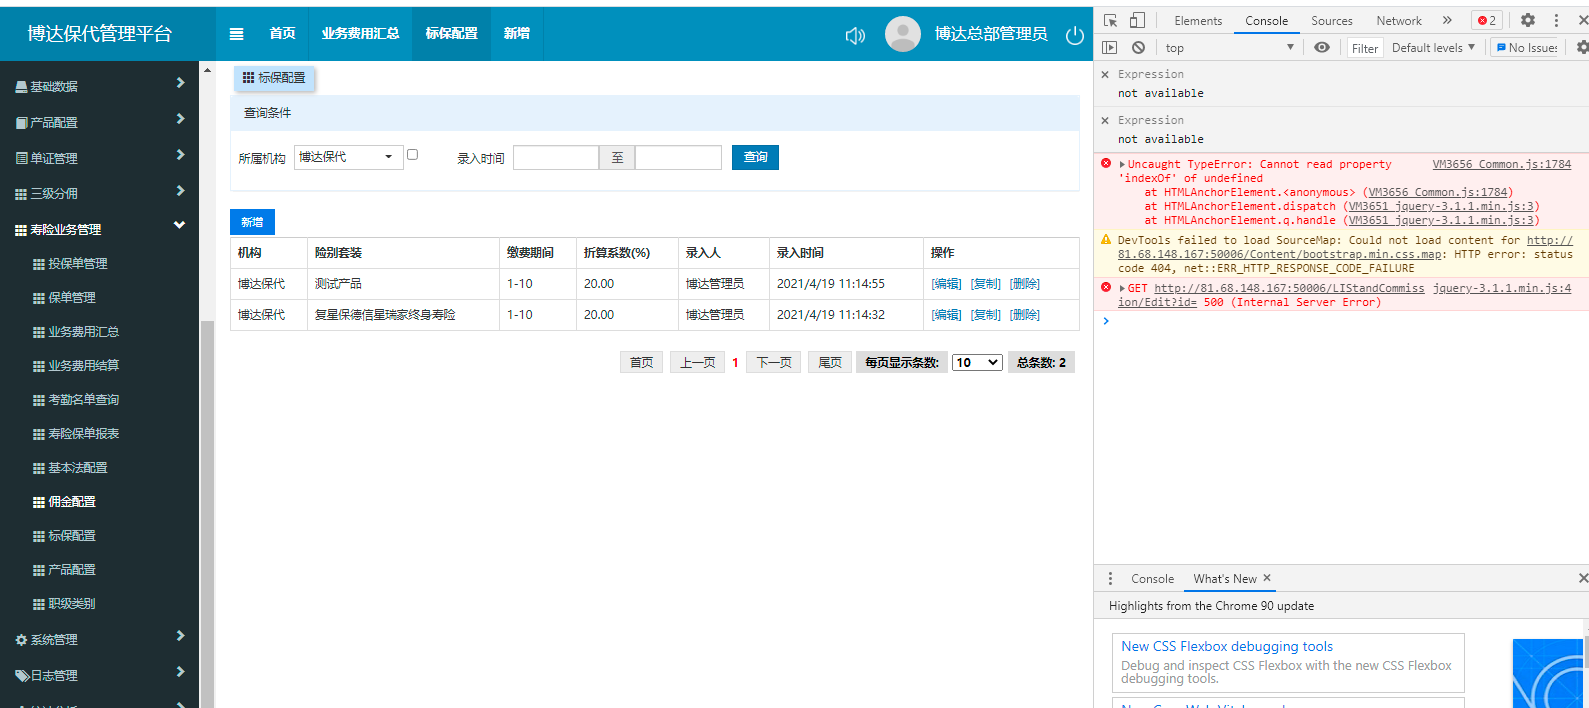The width and height of the screenshot is (1589, 708).
Task: Click the start date input field
Action: [555, 158]
